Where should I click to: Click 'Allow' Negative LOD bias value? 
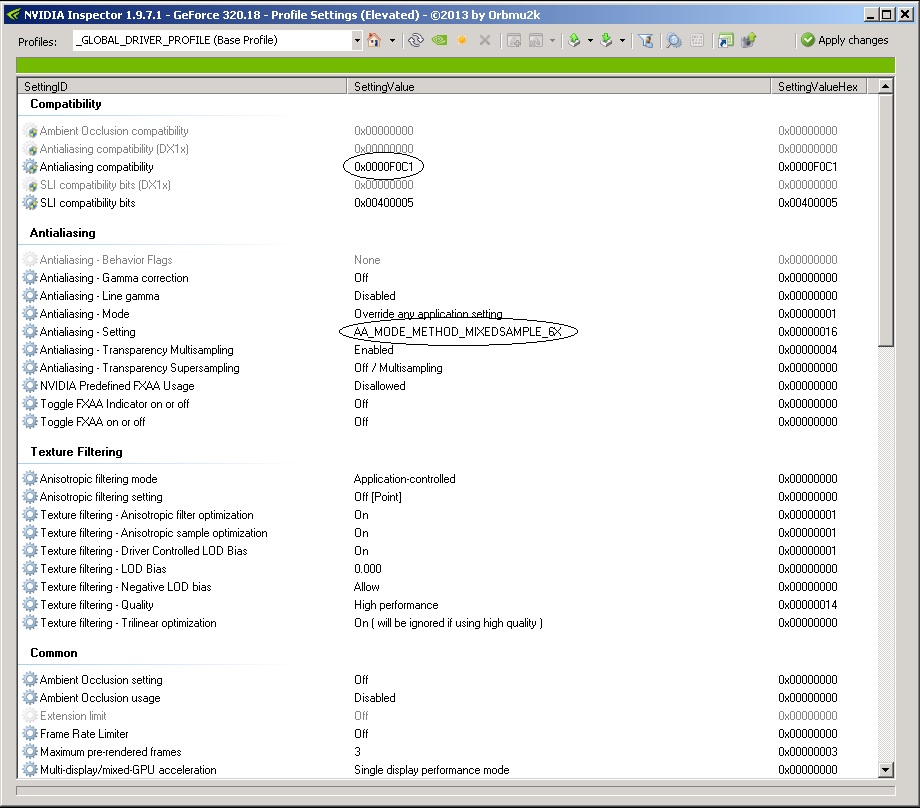tap(367, 587)
